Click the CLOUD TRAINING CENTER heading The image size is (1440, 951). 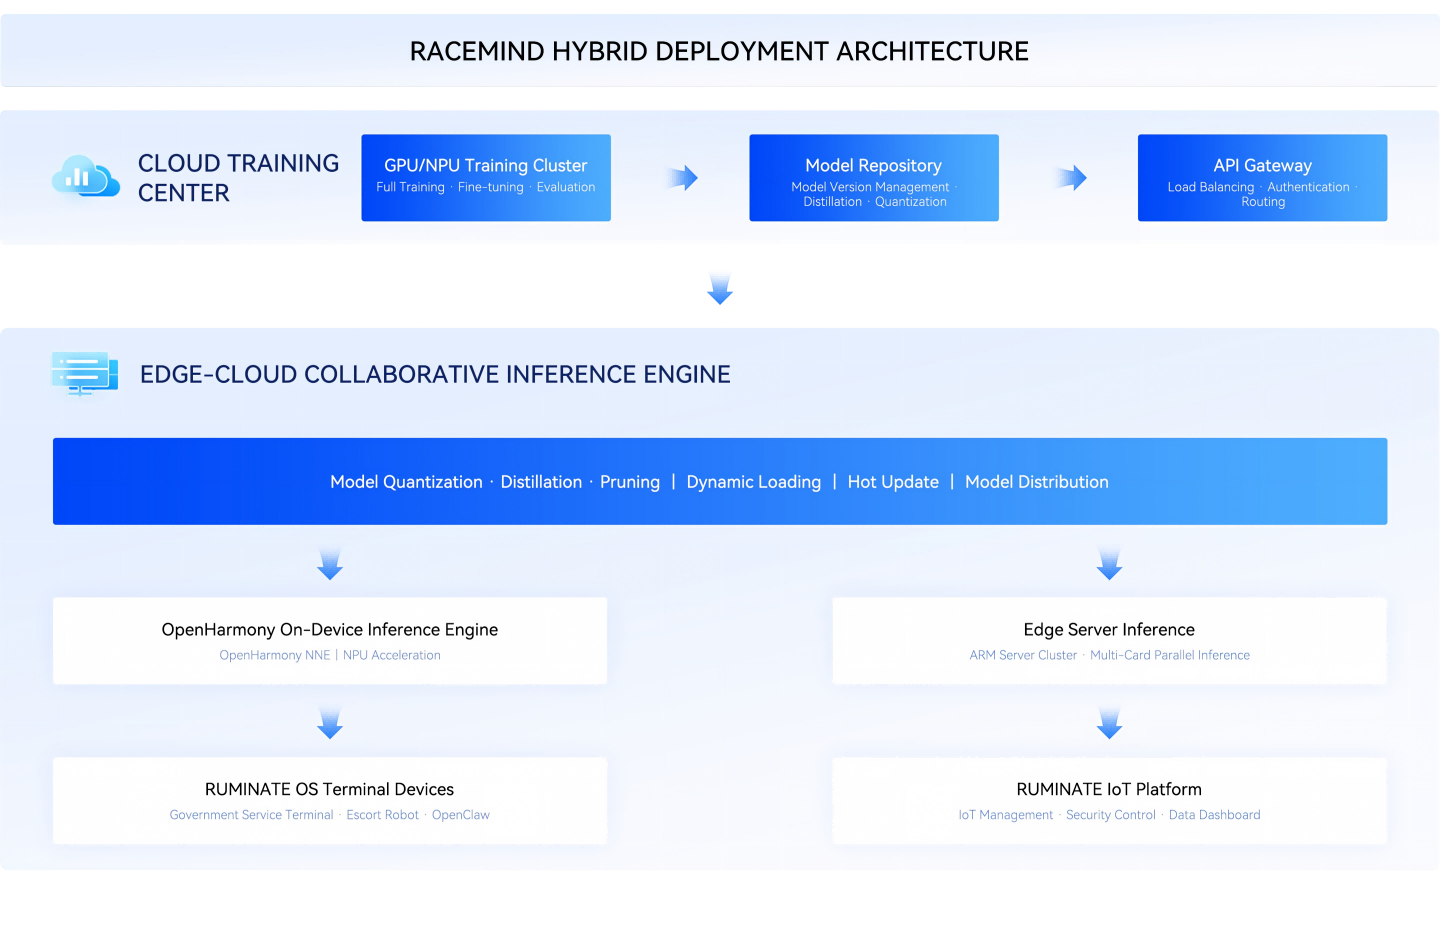pyautogui.click(x=238, y=178)
